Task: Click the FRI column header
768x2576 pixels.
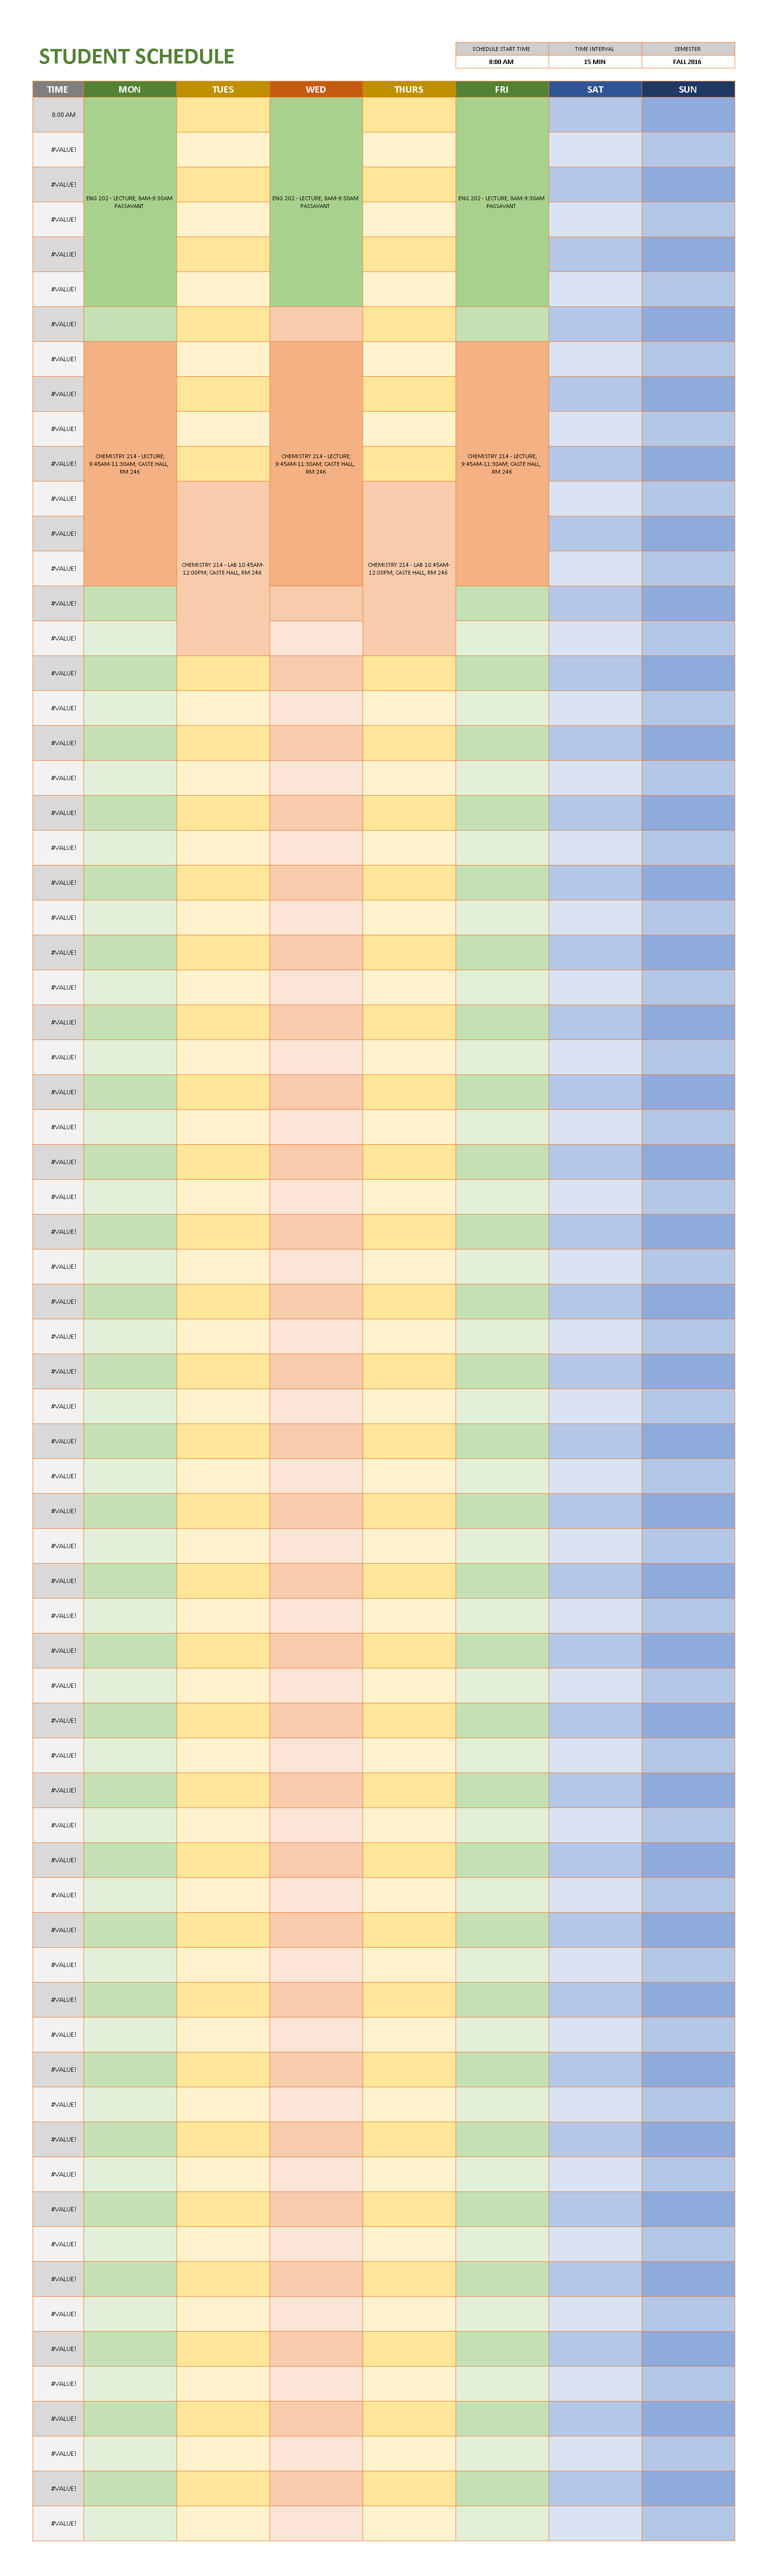Action: pyautogui.click(x=502, y=89)
